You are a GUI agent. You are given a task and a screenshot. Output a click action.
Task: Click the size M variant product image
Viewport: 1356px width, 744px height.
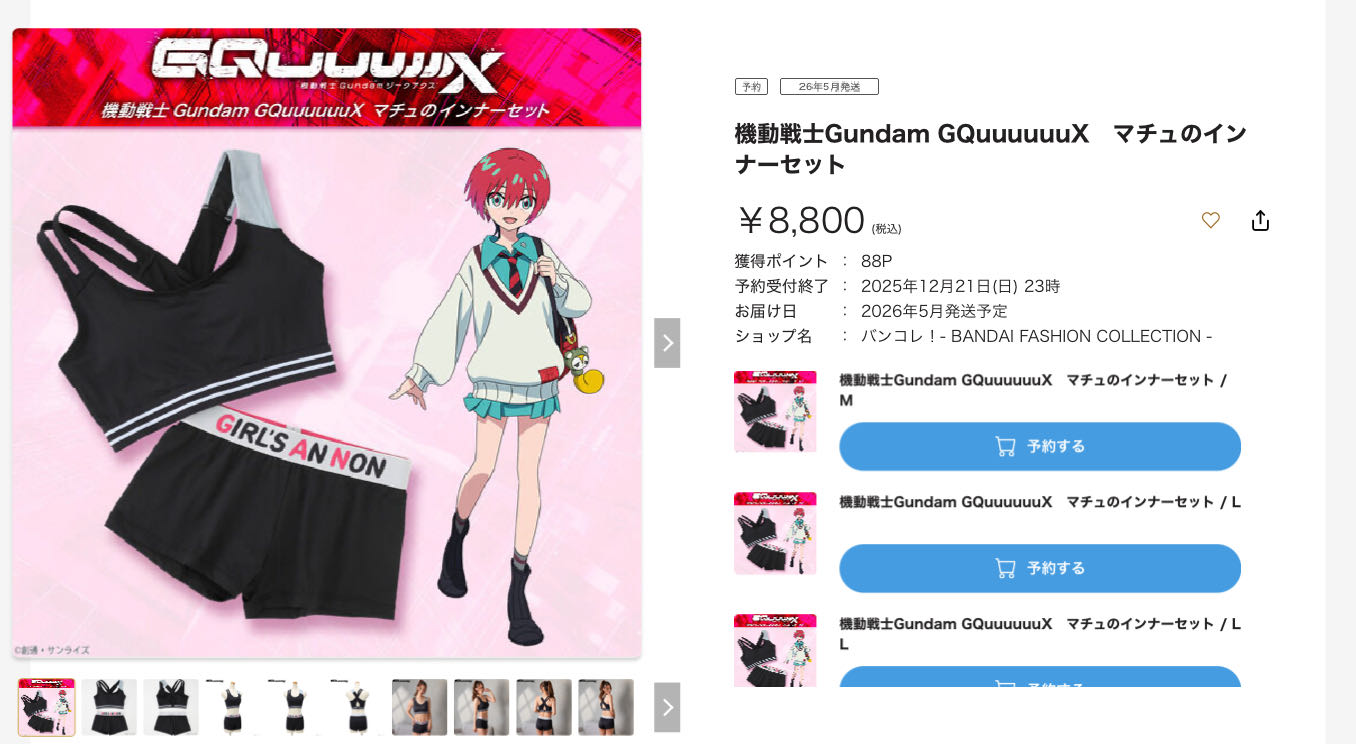coord(775,412)
